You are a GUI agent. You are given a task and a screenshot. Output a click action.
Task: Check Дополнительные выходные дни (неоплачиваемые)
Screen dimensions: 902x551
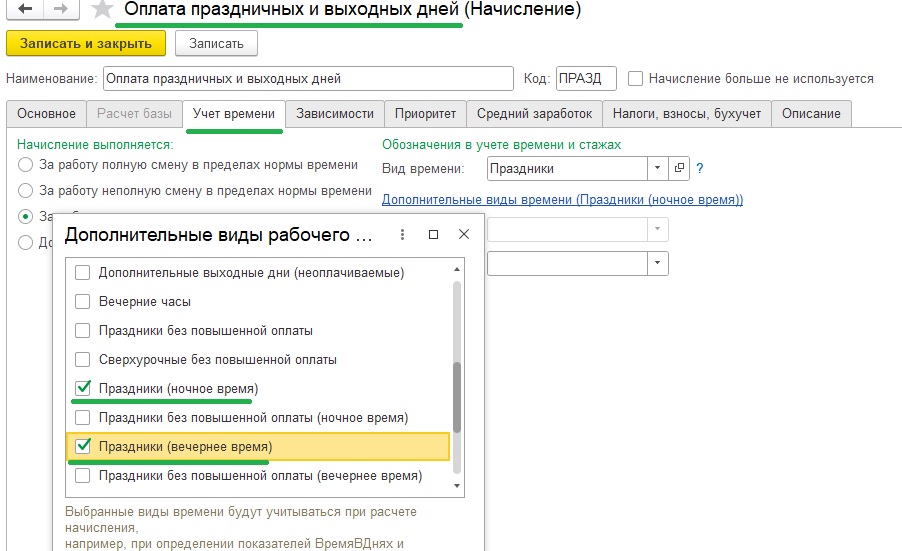tap(83, 273)
